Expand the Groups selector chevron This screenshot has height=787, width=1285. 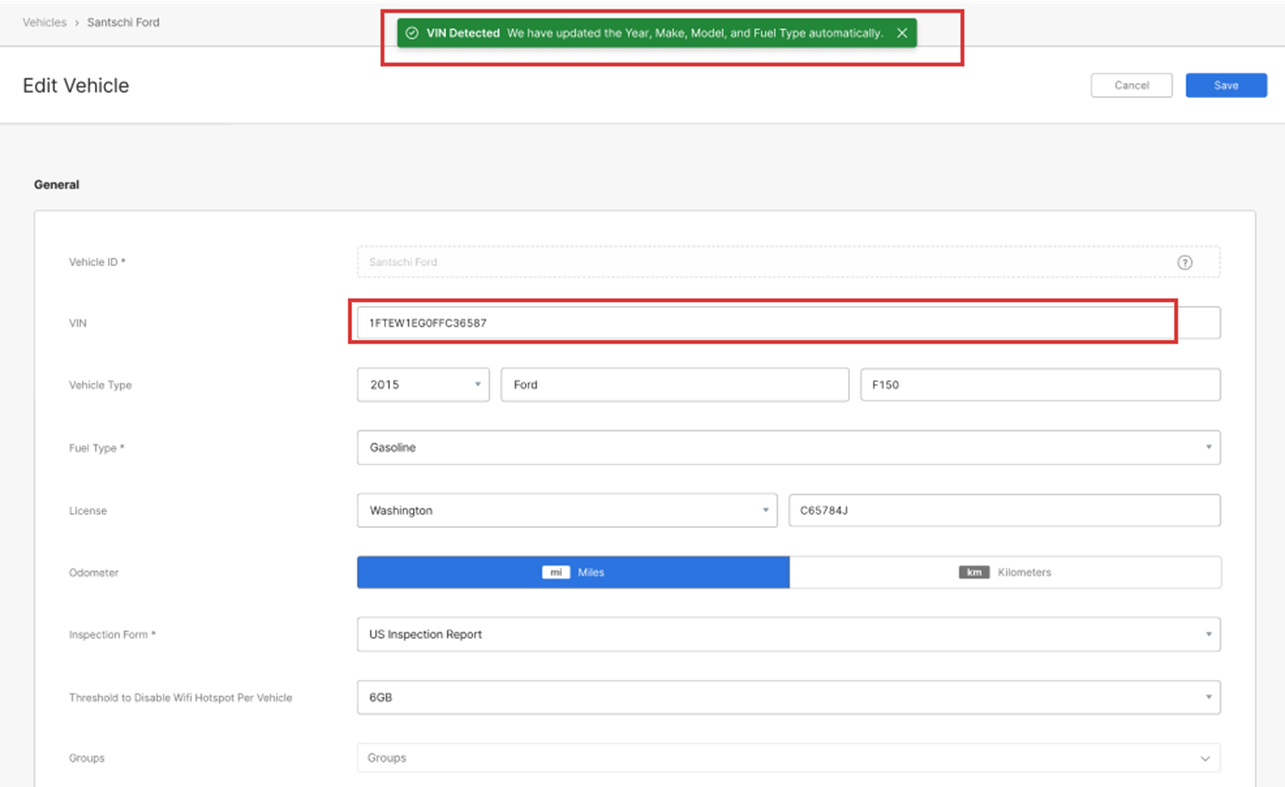(x=1205, y=758)
